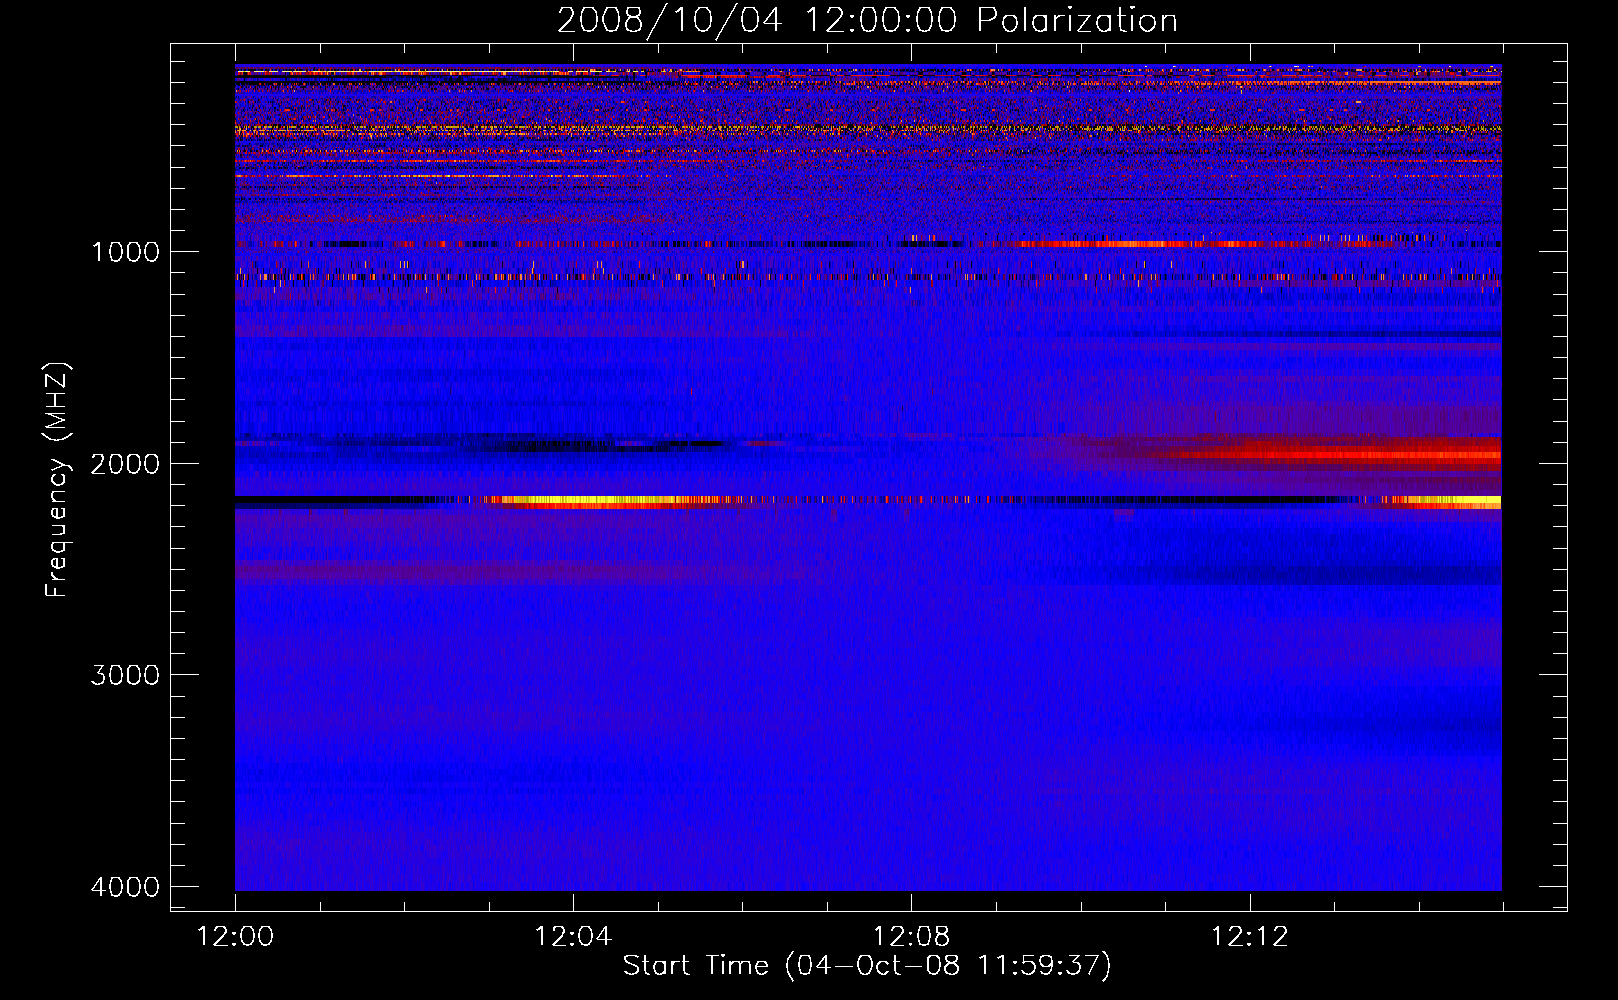Click the 12:04 time tick label

pos(573,936)
